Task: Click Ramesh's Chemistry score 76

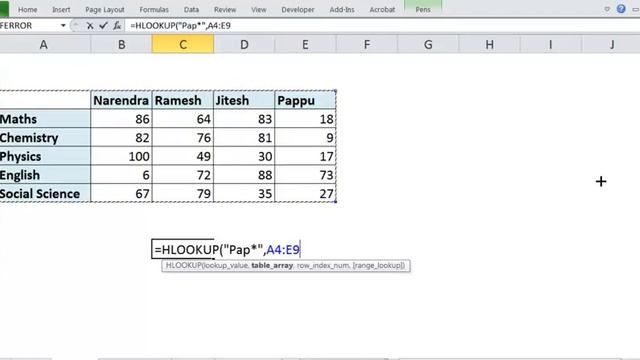Action: pyautogui.click(x=183, y=138)
